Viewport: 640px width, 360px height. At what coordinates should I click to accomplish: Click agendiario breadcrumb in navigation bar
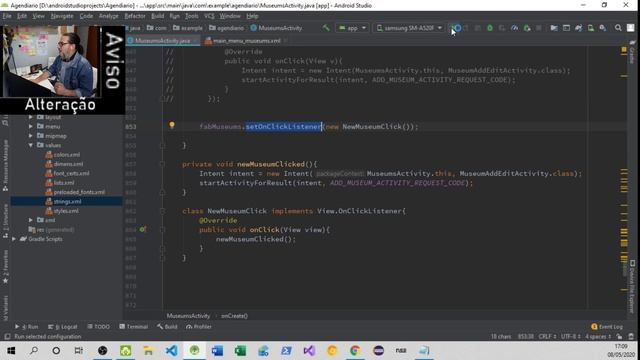coord(226,28)
